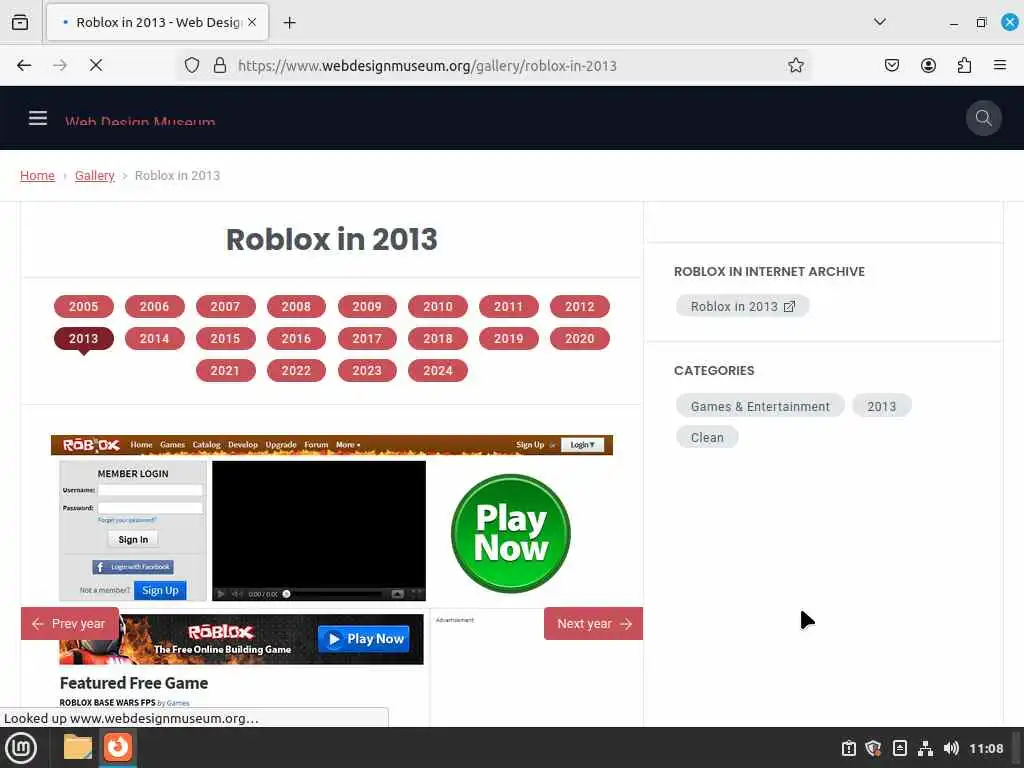The width and height of the screenshot is (1024, 768).
Task: Bookmark this page with the star
Action: click(795, 65)
